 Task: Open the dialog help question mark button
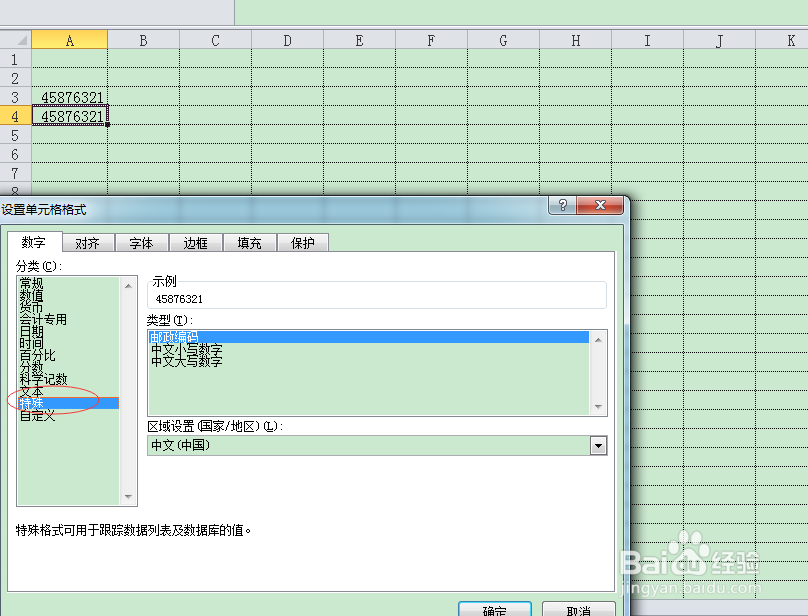[x=562, y=205]
